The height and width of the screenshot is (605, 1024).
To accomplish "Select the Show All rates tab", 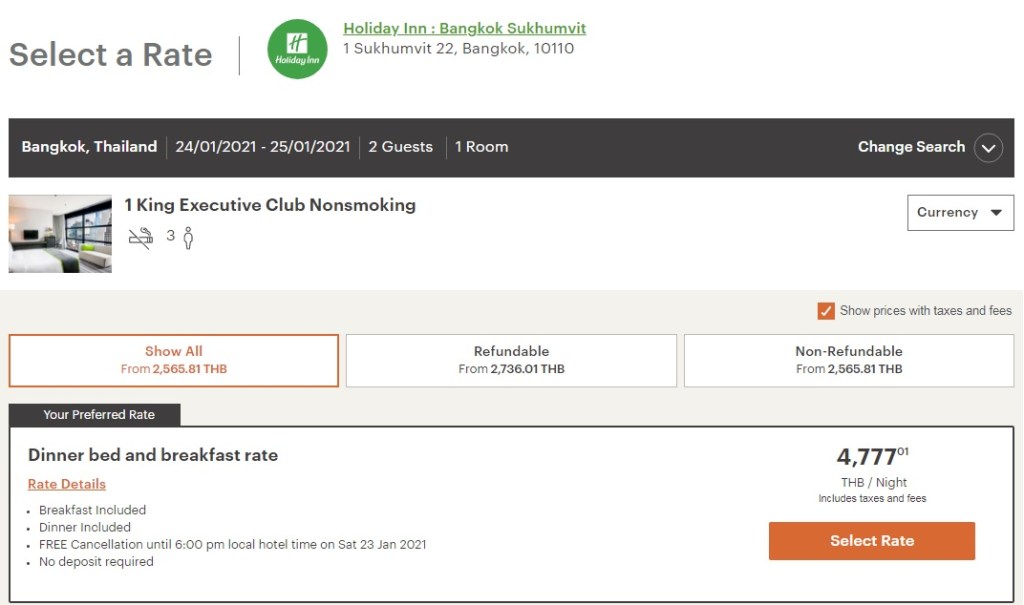I will pos(174,360).
